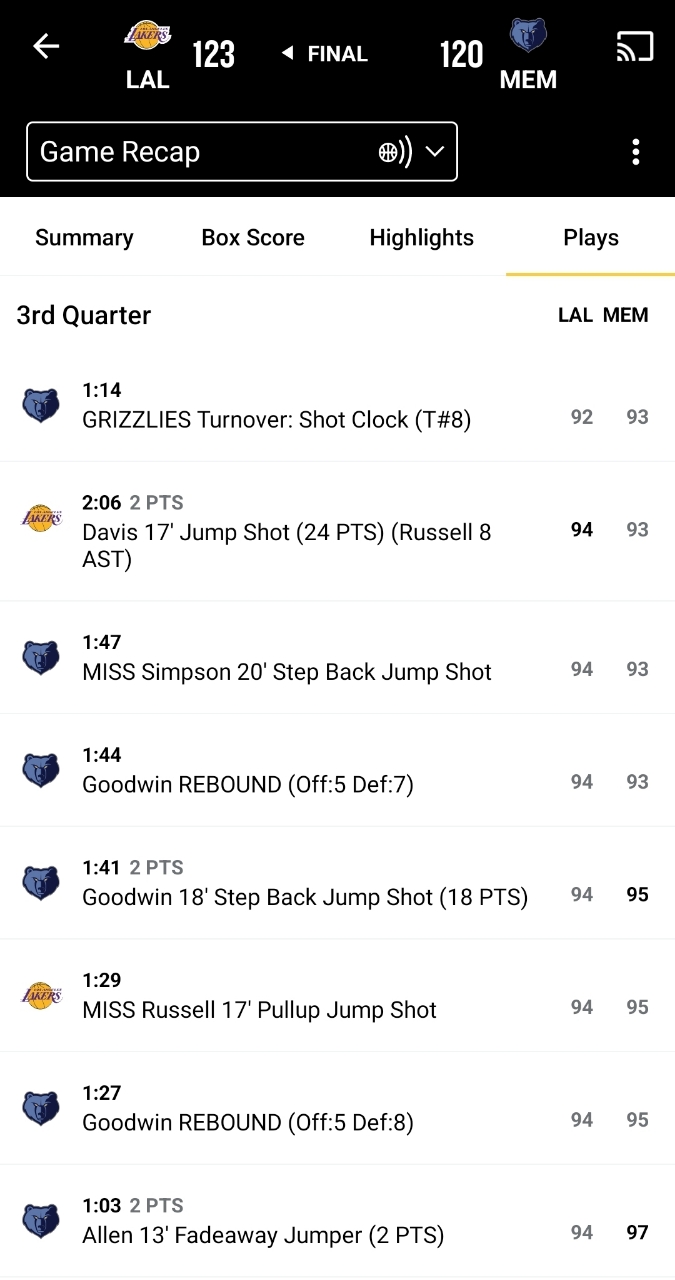
Task: Tap Grizzlies icon beside Allen fadeaway jumper
Action: 41,1221
